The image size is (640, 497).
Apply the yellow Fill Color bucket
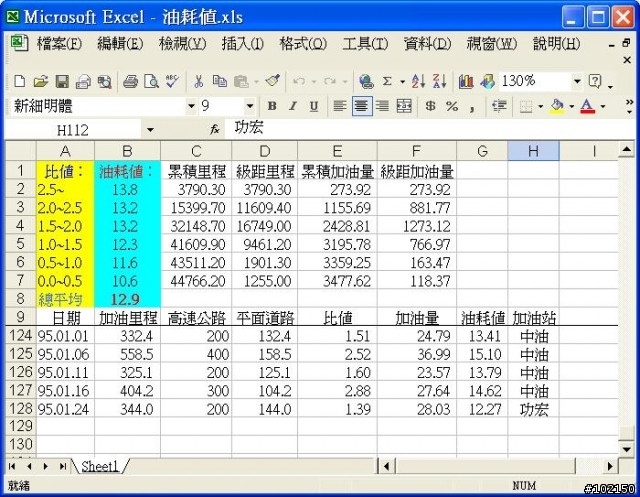557,106
